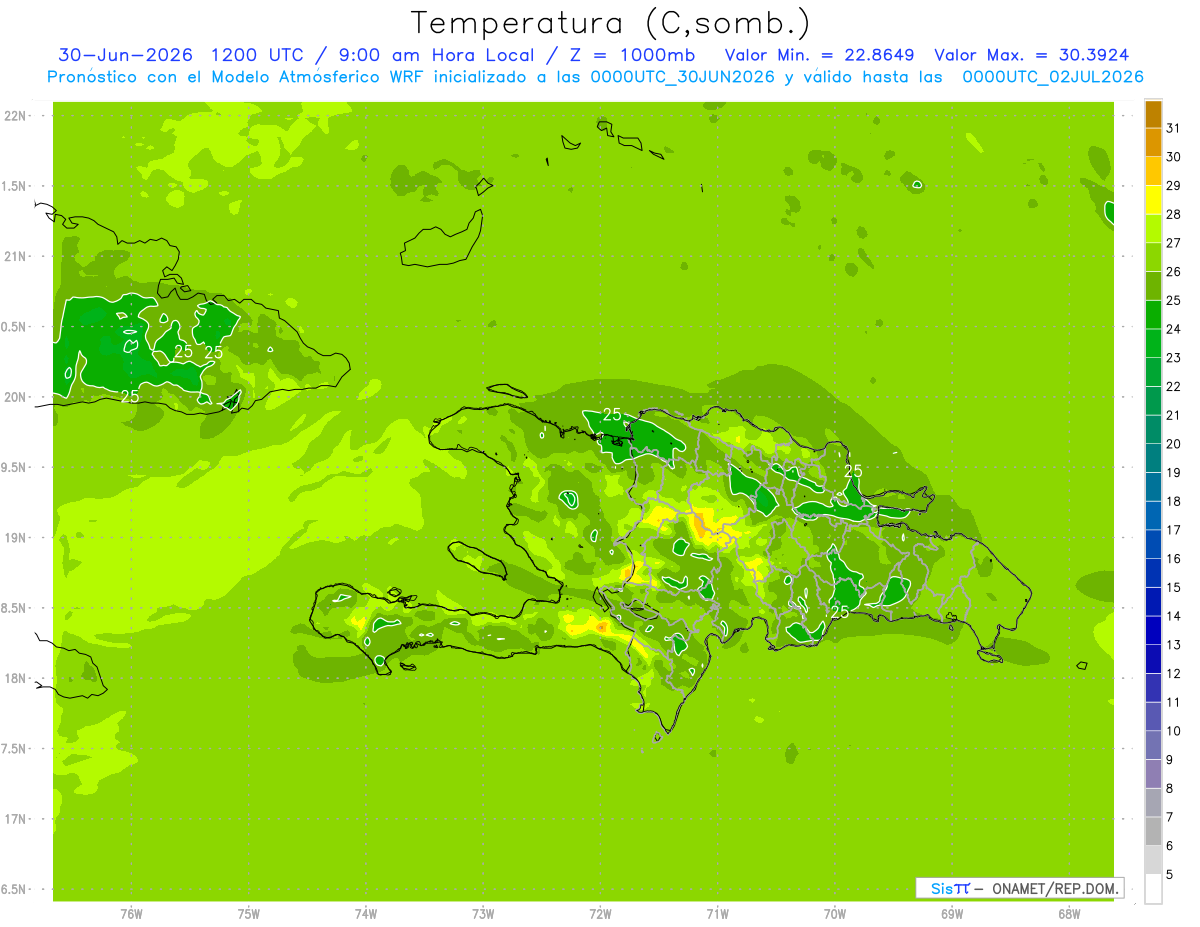
Task: Pick the purple swatch between 8 and 9
Action: pos(1153,775)
